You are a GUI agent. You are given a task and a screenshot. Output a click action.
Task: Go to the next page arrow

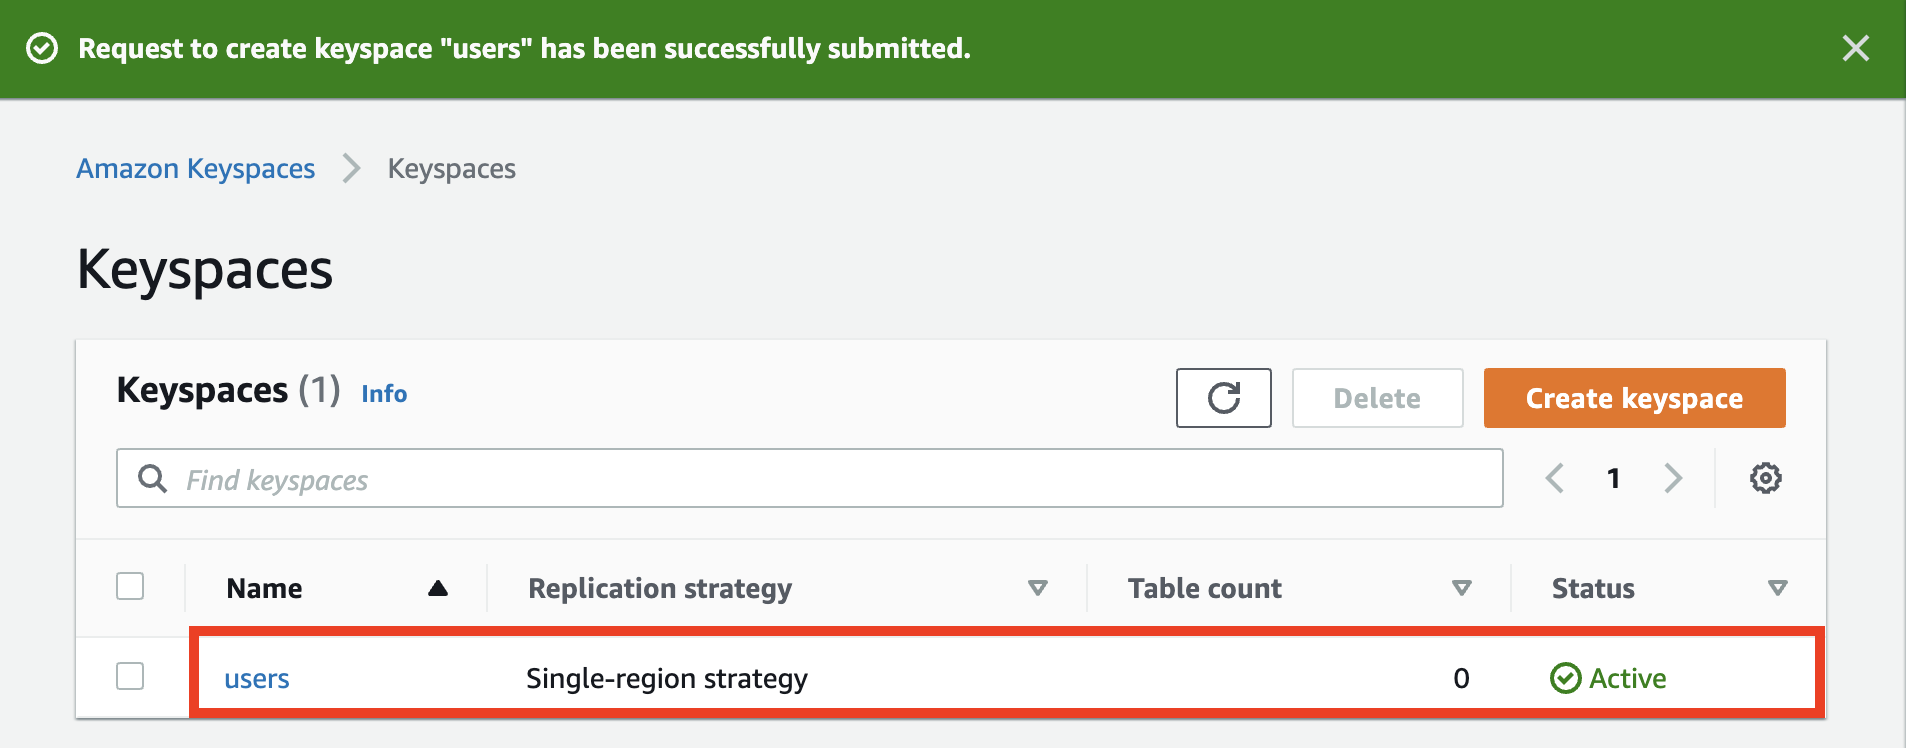click(x=1673, y=478)
